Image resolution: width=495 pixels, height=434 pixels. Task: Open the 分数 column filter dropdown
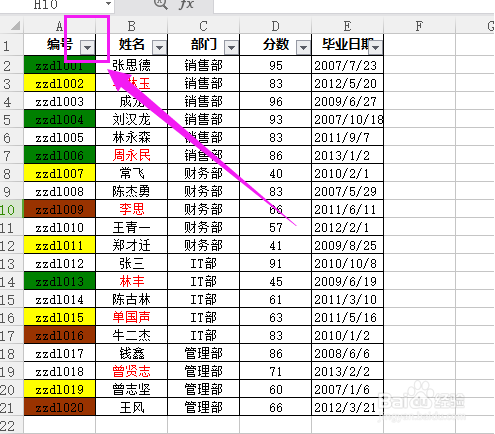point(304,48)
